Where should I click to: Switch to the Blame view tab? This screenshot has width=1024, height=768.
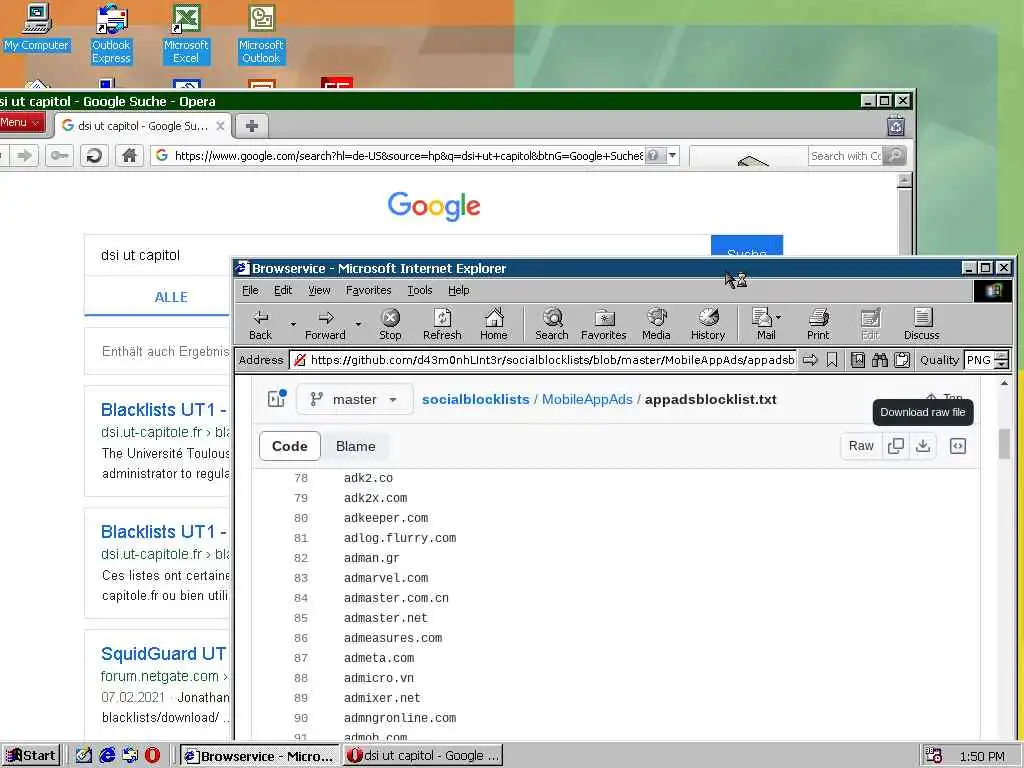click(355, 446)
